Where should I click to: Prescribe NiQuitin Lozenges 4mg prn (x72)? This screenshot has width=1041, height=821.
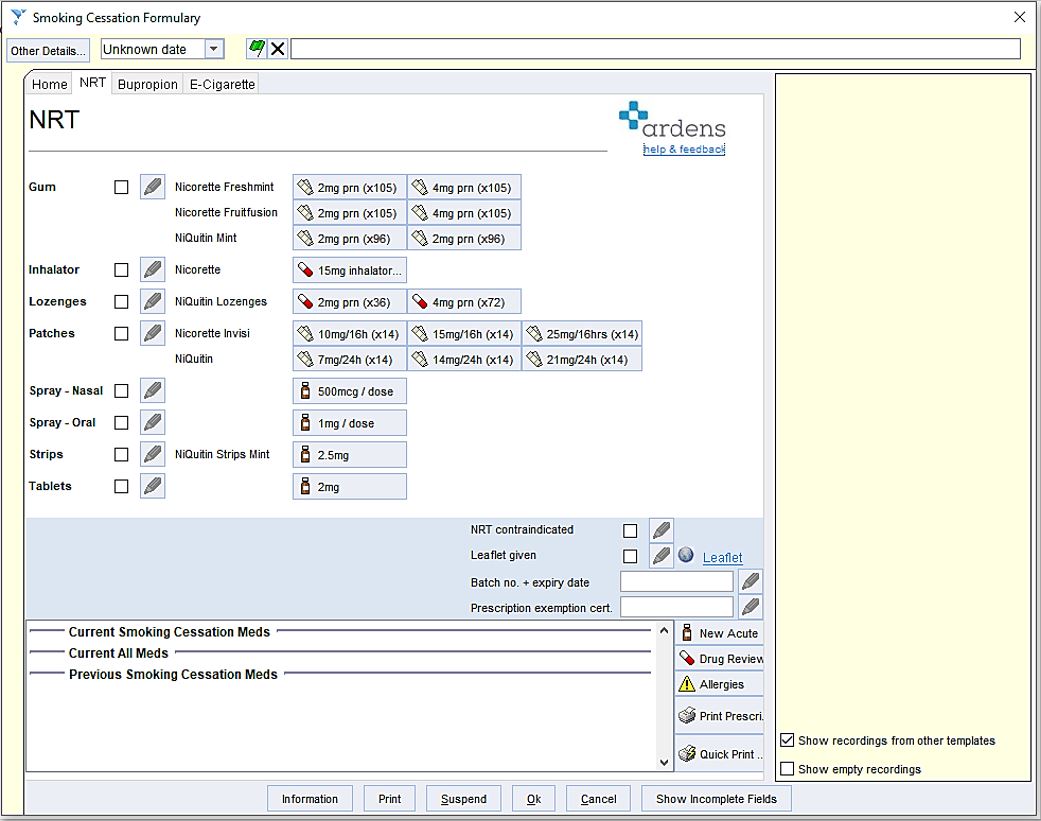(464, 302)
